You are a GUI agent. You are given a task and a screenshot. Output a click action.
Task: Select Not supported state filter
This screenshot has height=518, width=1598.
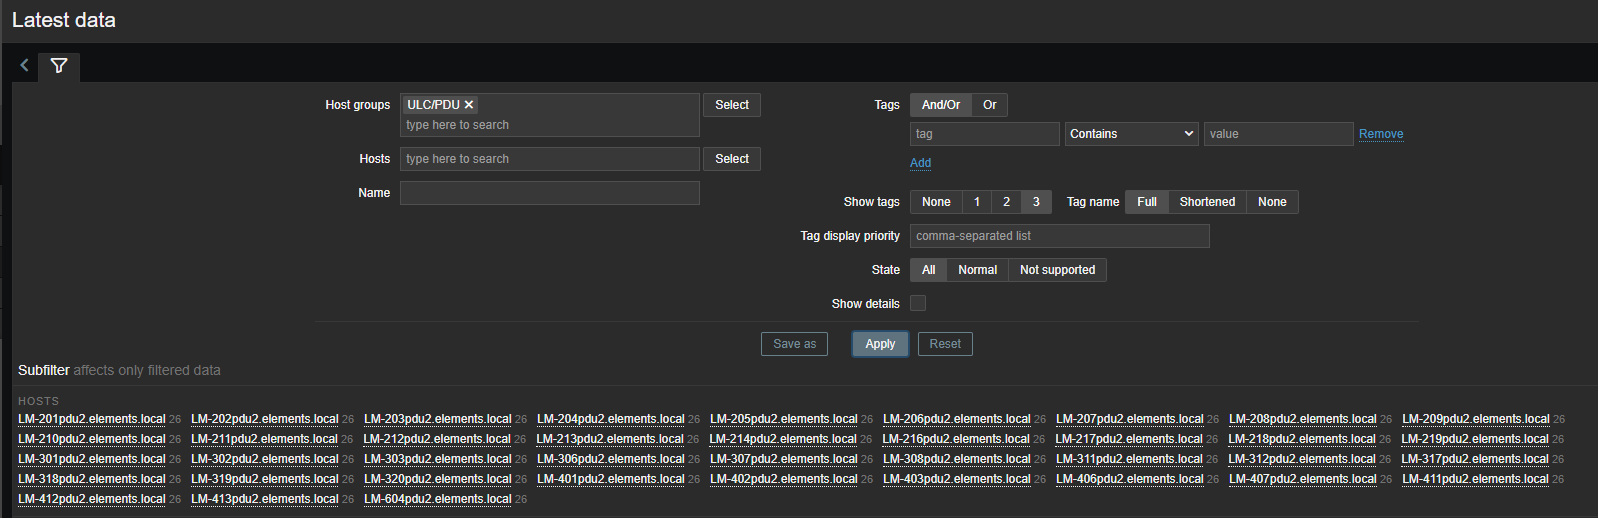point(1057,270)
